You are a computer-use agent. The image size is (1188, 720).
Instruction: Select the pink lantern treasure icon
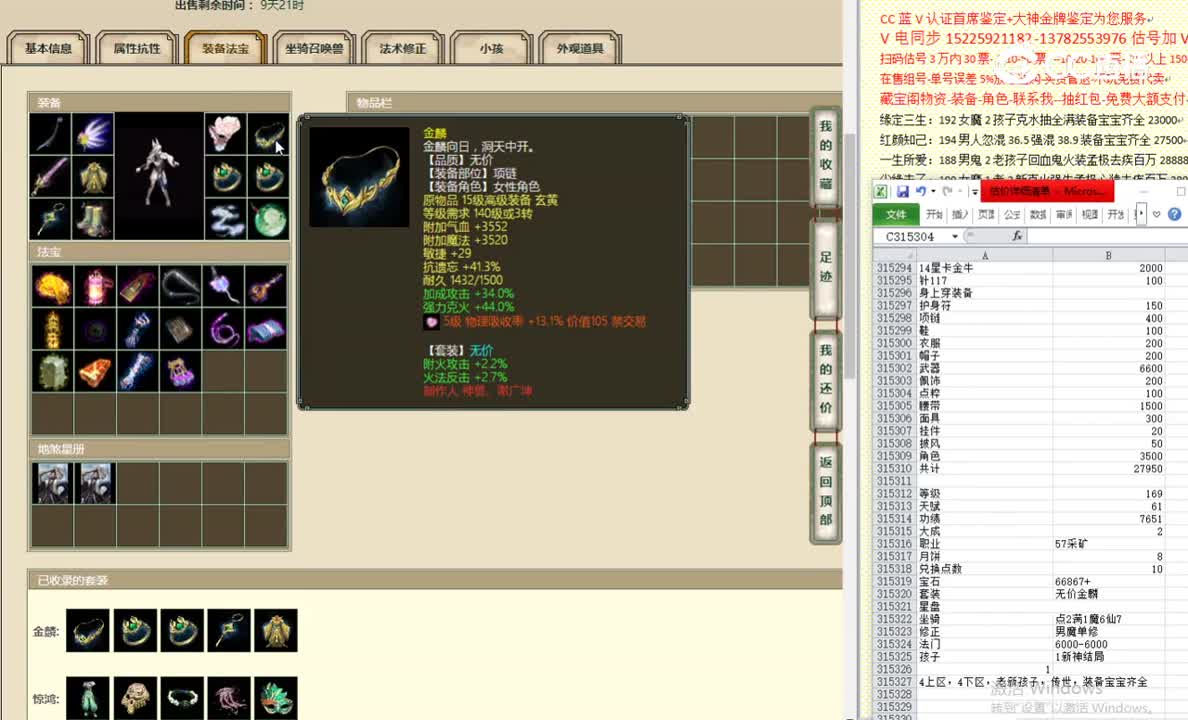tap(95, 286)
